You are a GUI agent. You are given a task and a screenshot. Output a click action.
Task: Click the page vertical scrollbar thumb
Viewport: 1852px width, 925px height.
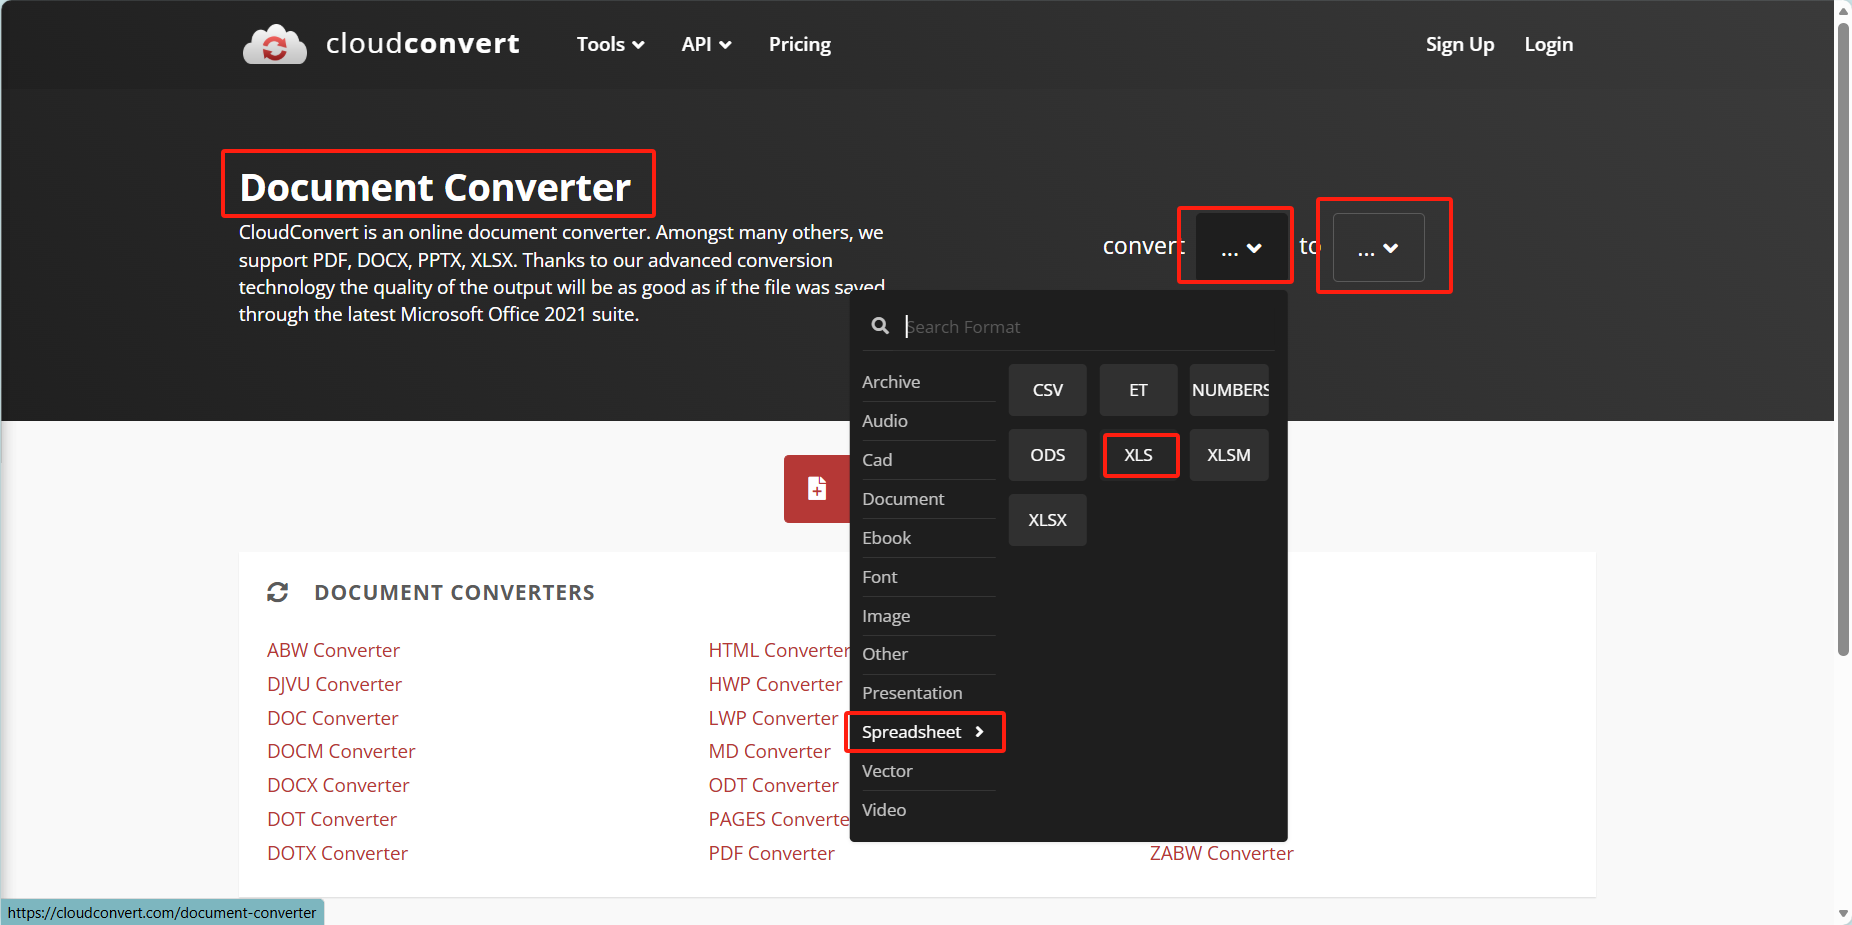click(1843, 340)
